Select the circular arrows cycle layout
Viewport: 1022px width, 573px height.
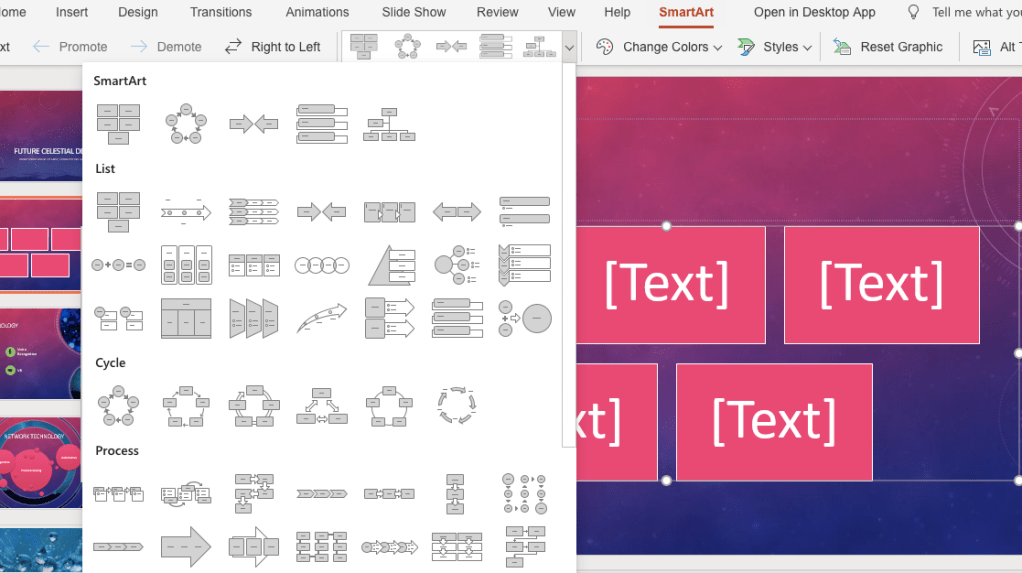(456, 406)
